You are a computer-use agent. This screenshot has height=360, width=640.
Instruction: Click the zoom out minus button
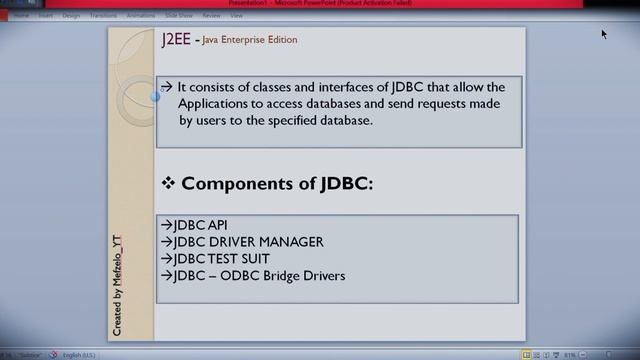(x=583, y=355)
